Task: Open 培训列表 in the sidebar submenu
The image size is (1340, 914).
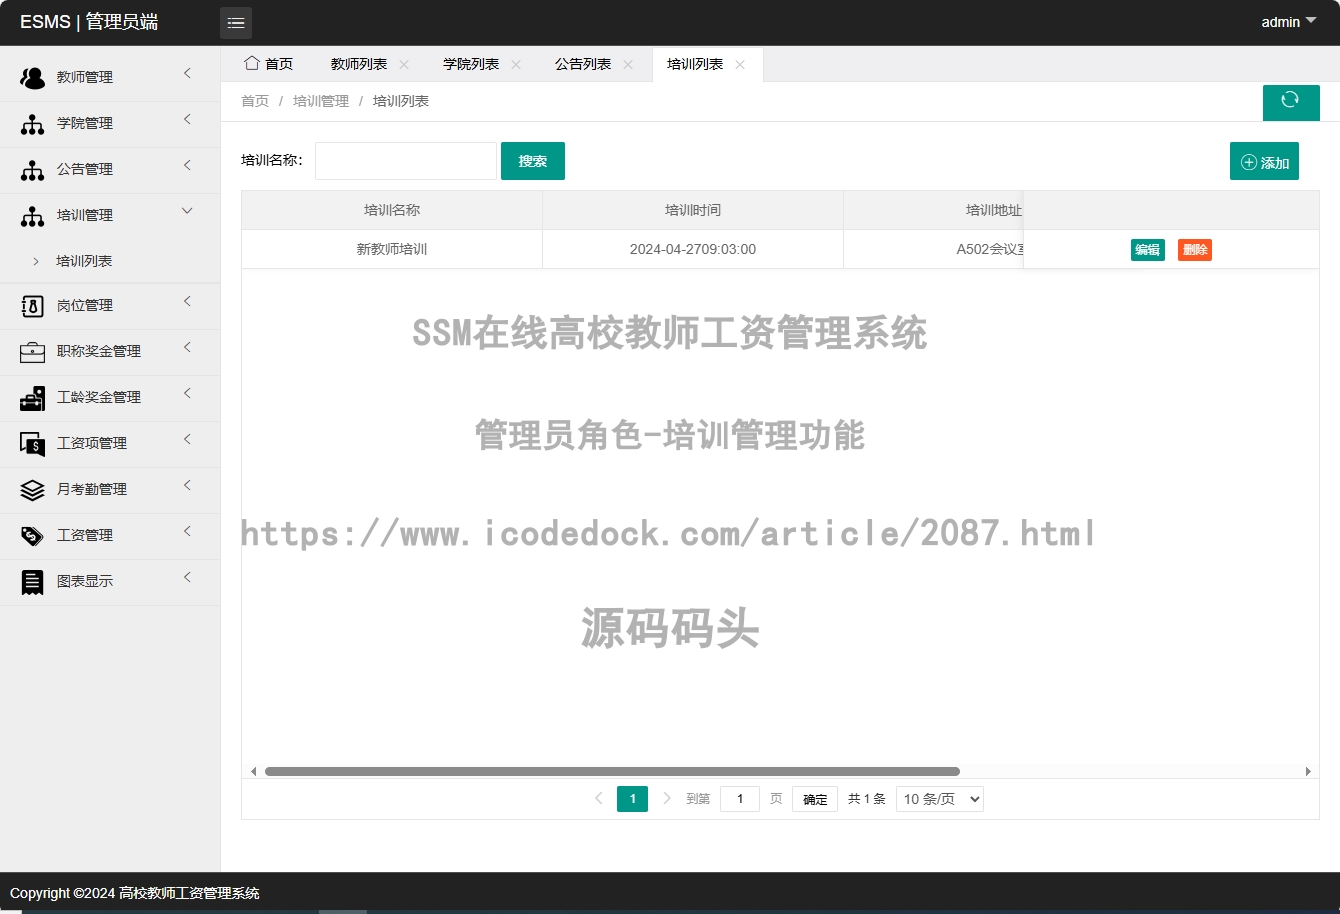Action: (84, 261)
